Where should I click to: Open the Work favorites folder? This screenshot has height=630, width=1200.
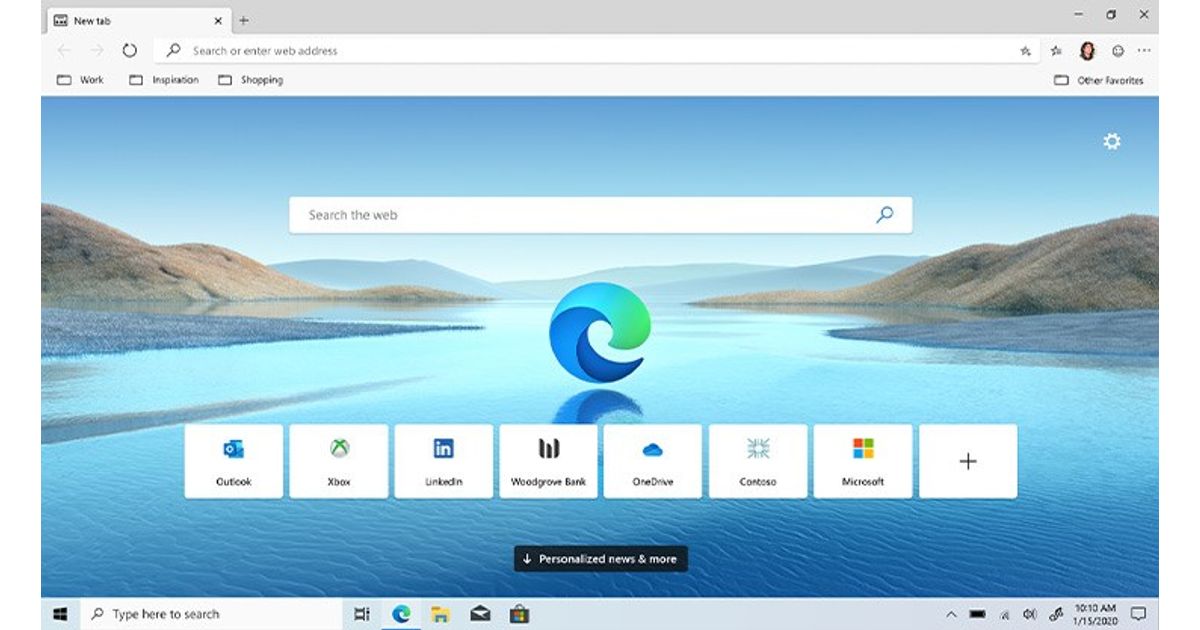pyautogui.click(x=81, y=80)
